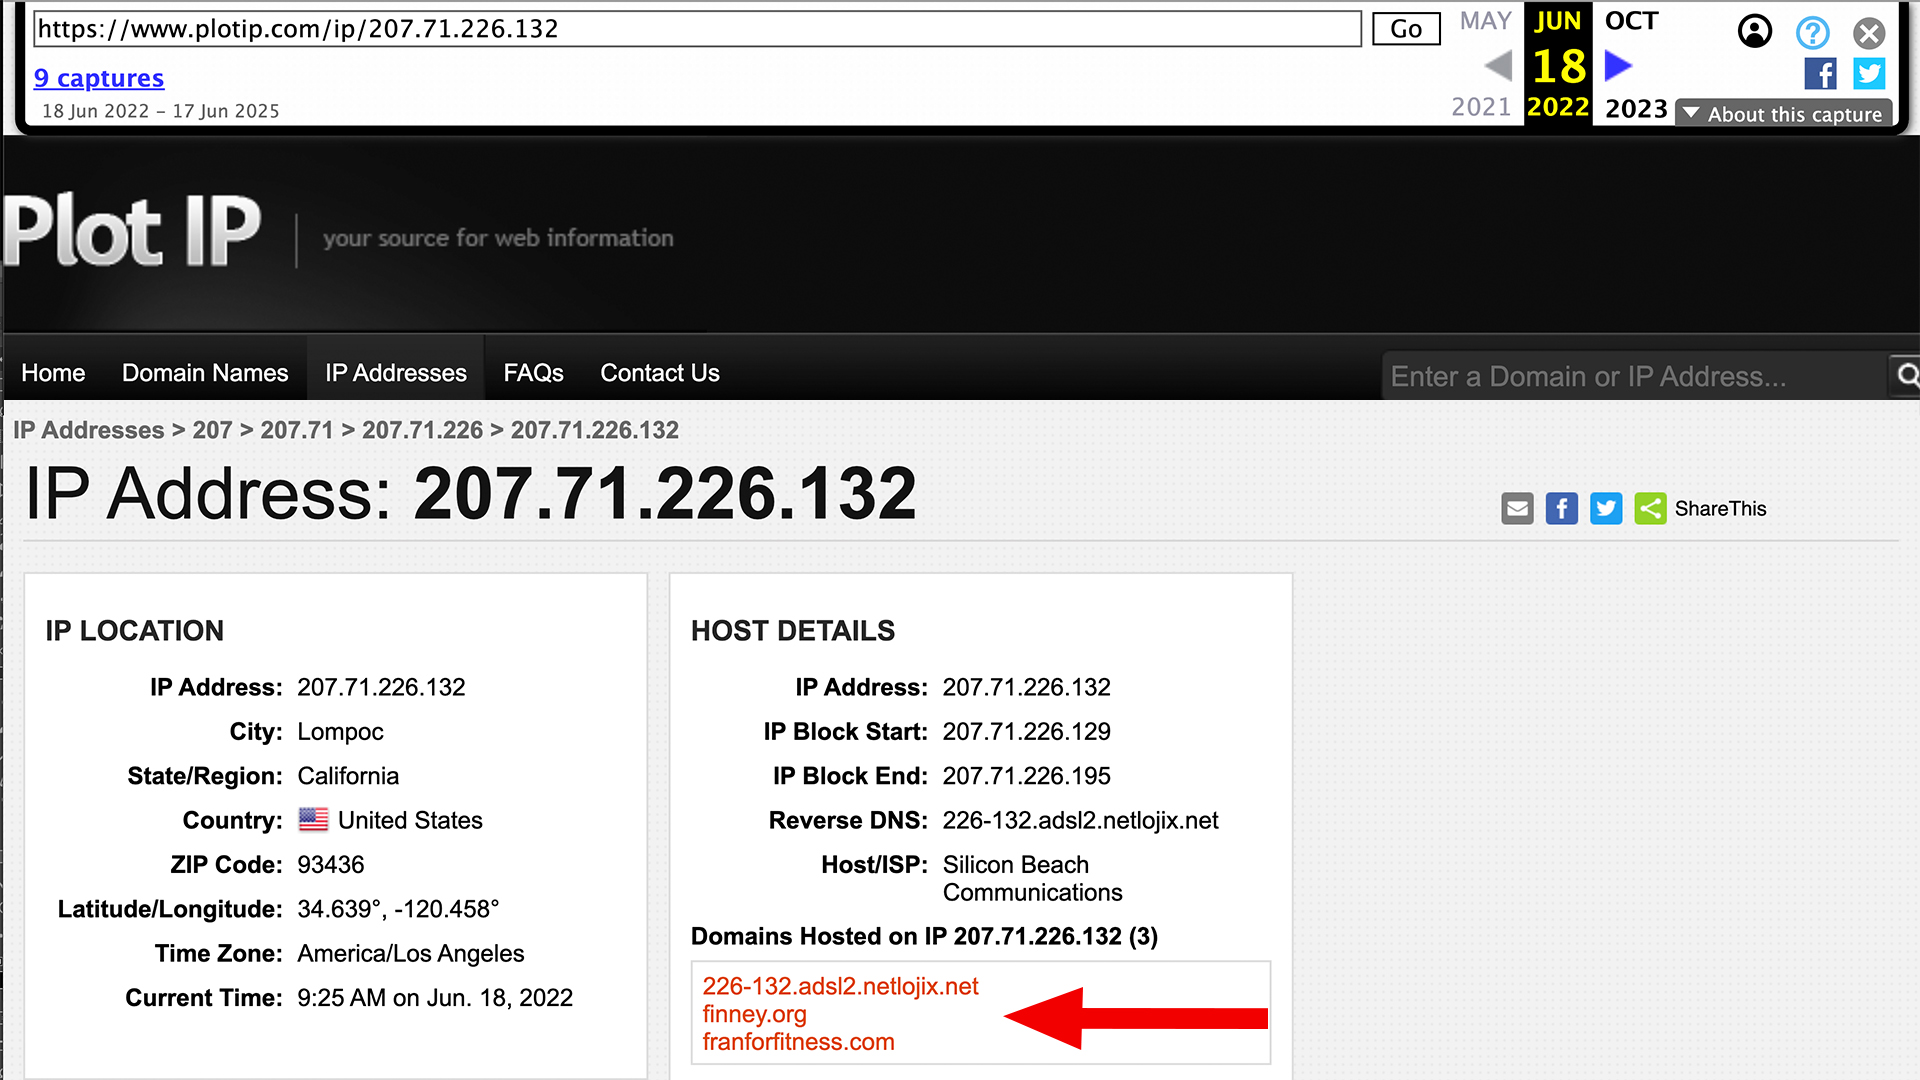
Task: Open the Domain Names menu item
Action: 205,373
